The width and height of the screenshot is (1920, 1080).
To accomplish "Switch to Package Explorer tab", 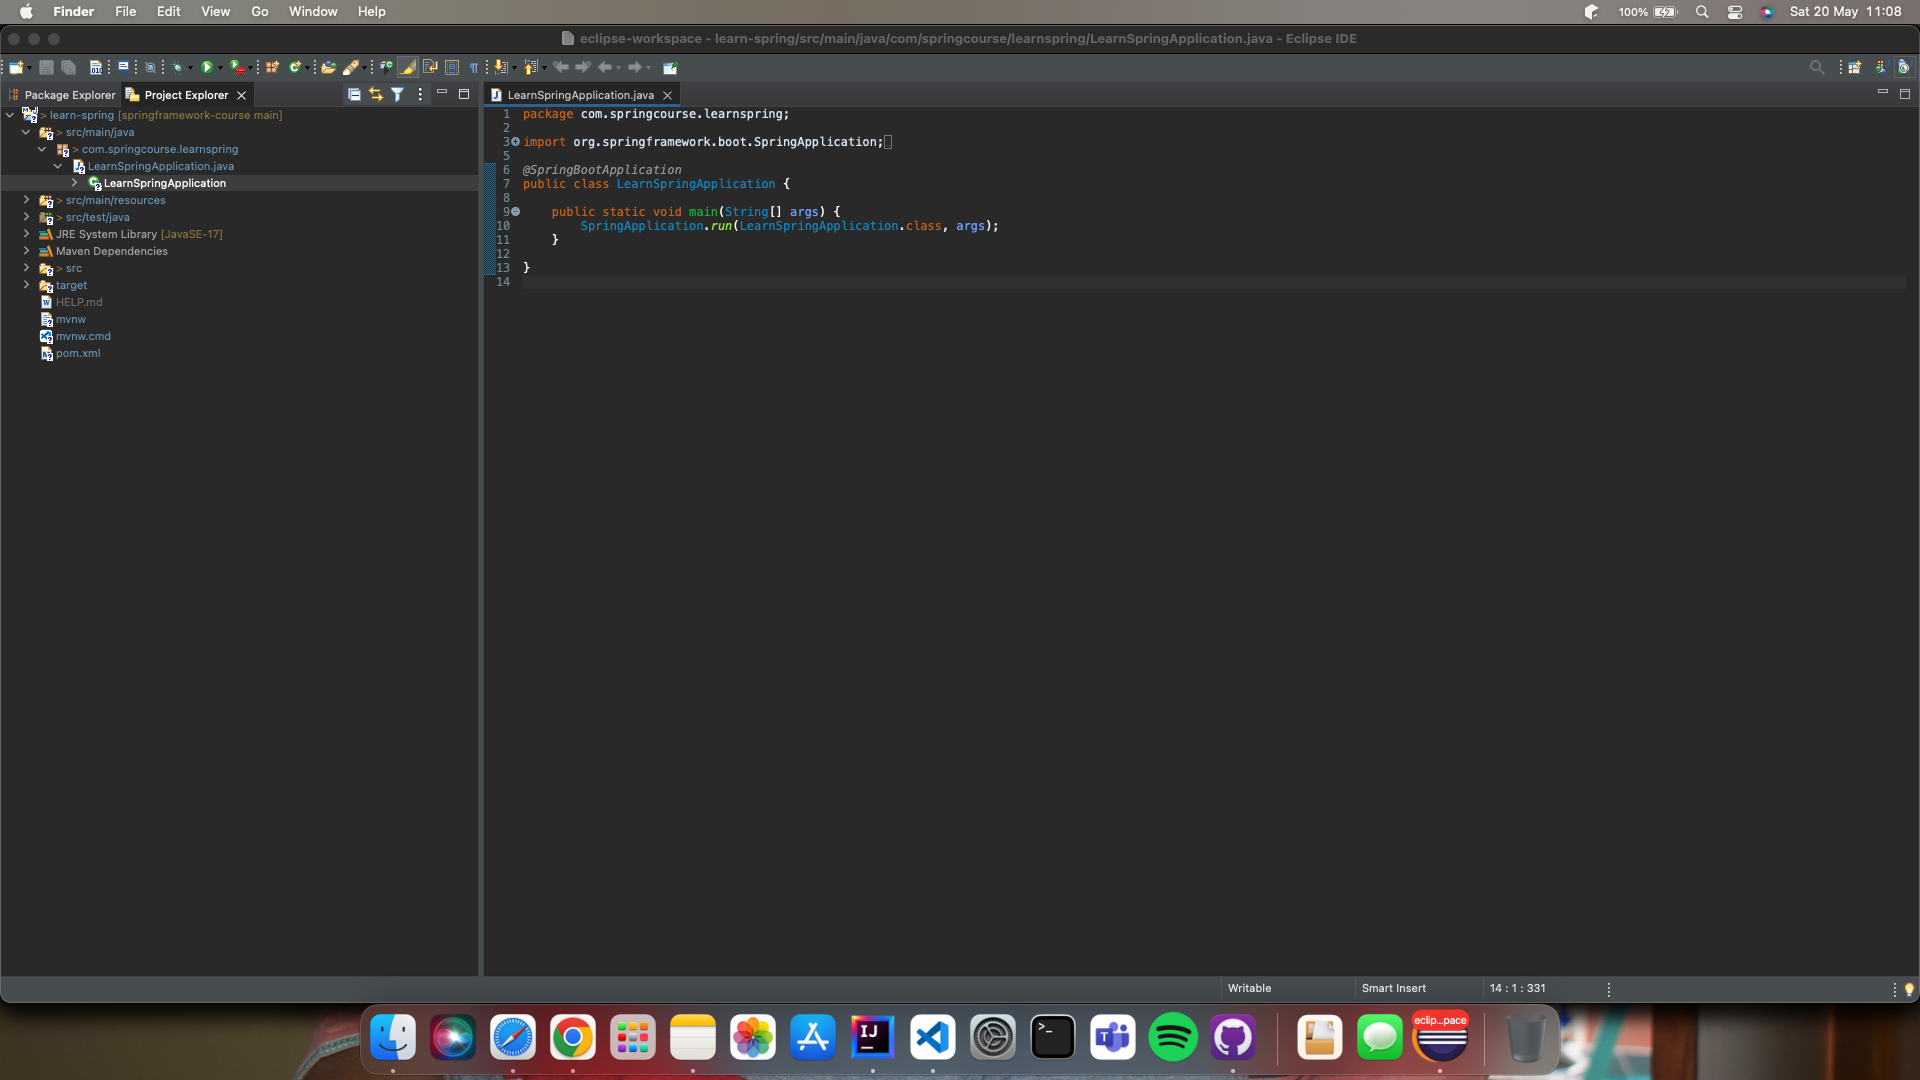I will [62, 95].
